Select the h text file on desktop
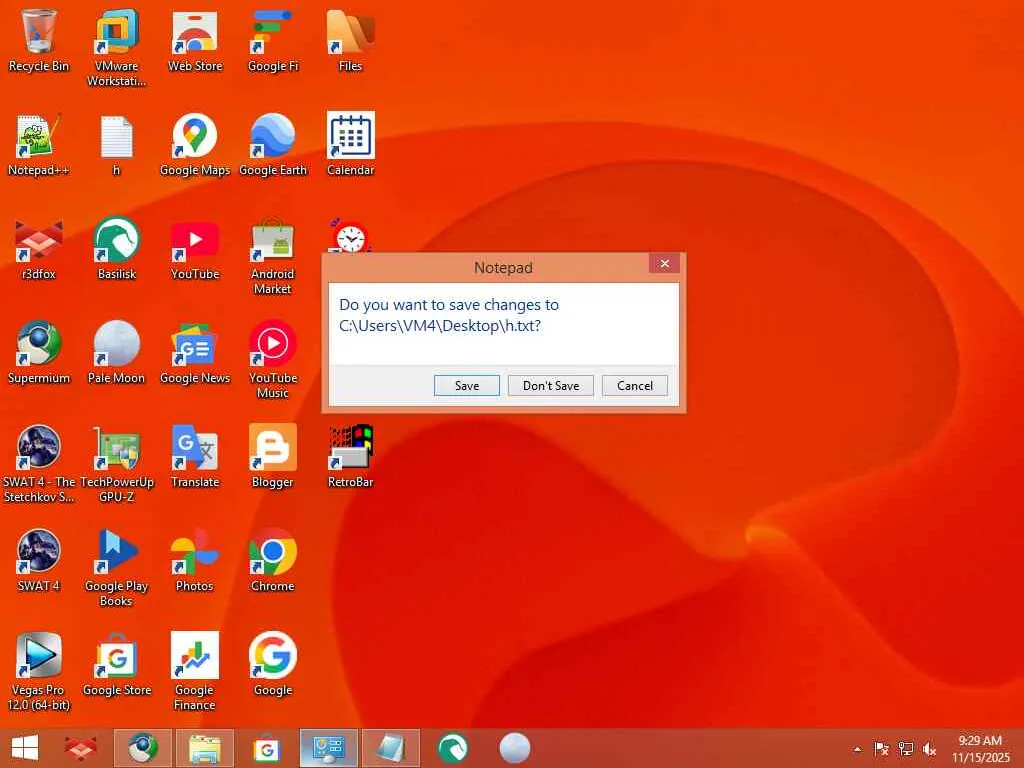 [x=116, y=144]
